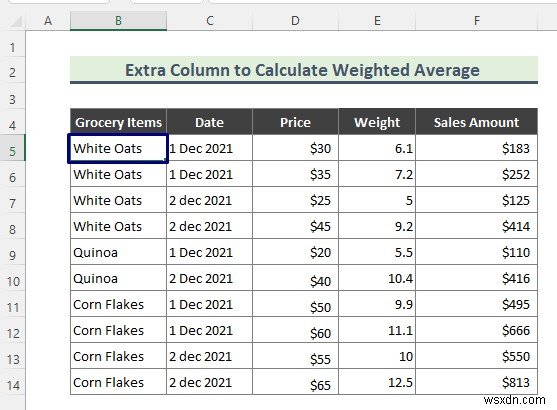The image size is (557, 410).
Task: Select the price cell showing $45
Action: point(295,226)
